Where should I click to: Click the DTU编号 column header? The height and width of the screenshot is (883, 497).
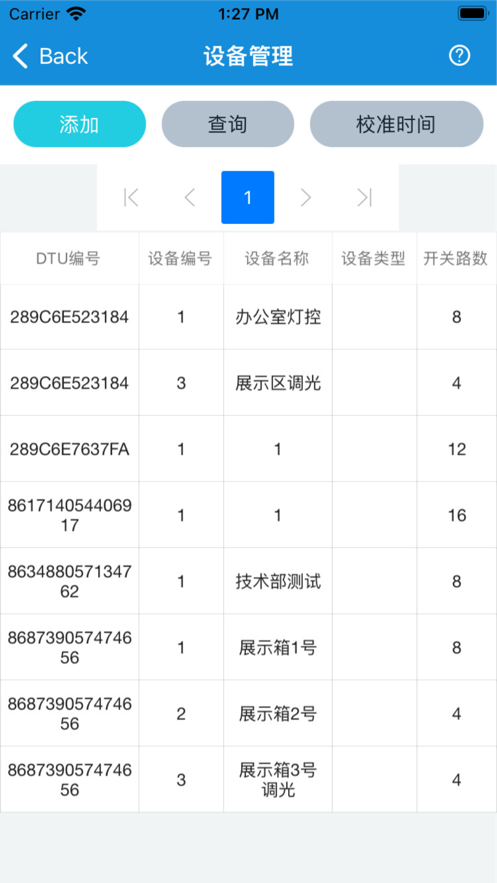[69, 258]
